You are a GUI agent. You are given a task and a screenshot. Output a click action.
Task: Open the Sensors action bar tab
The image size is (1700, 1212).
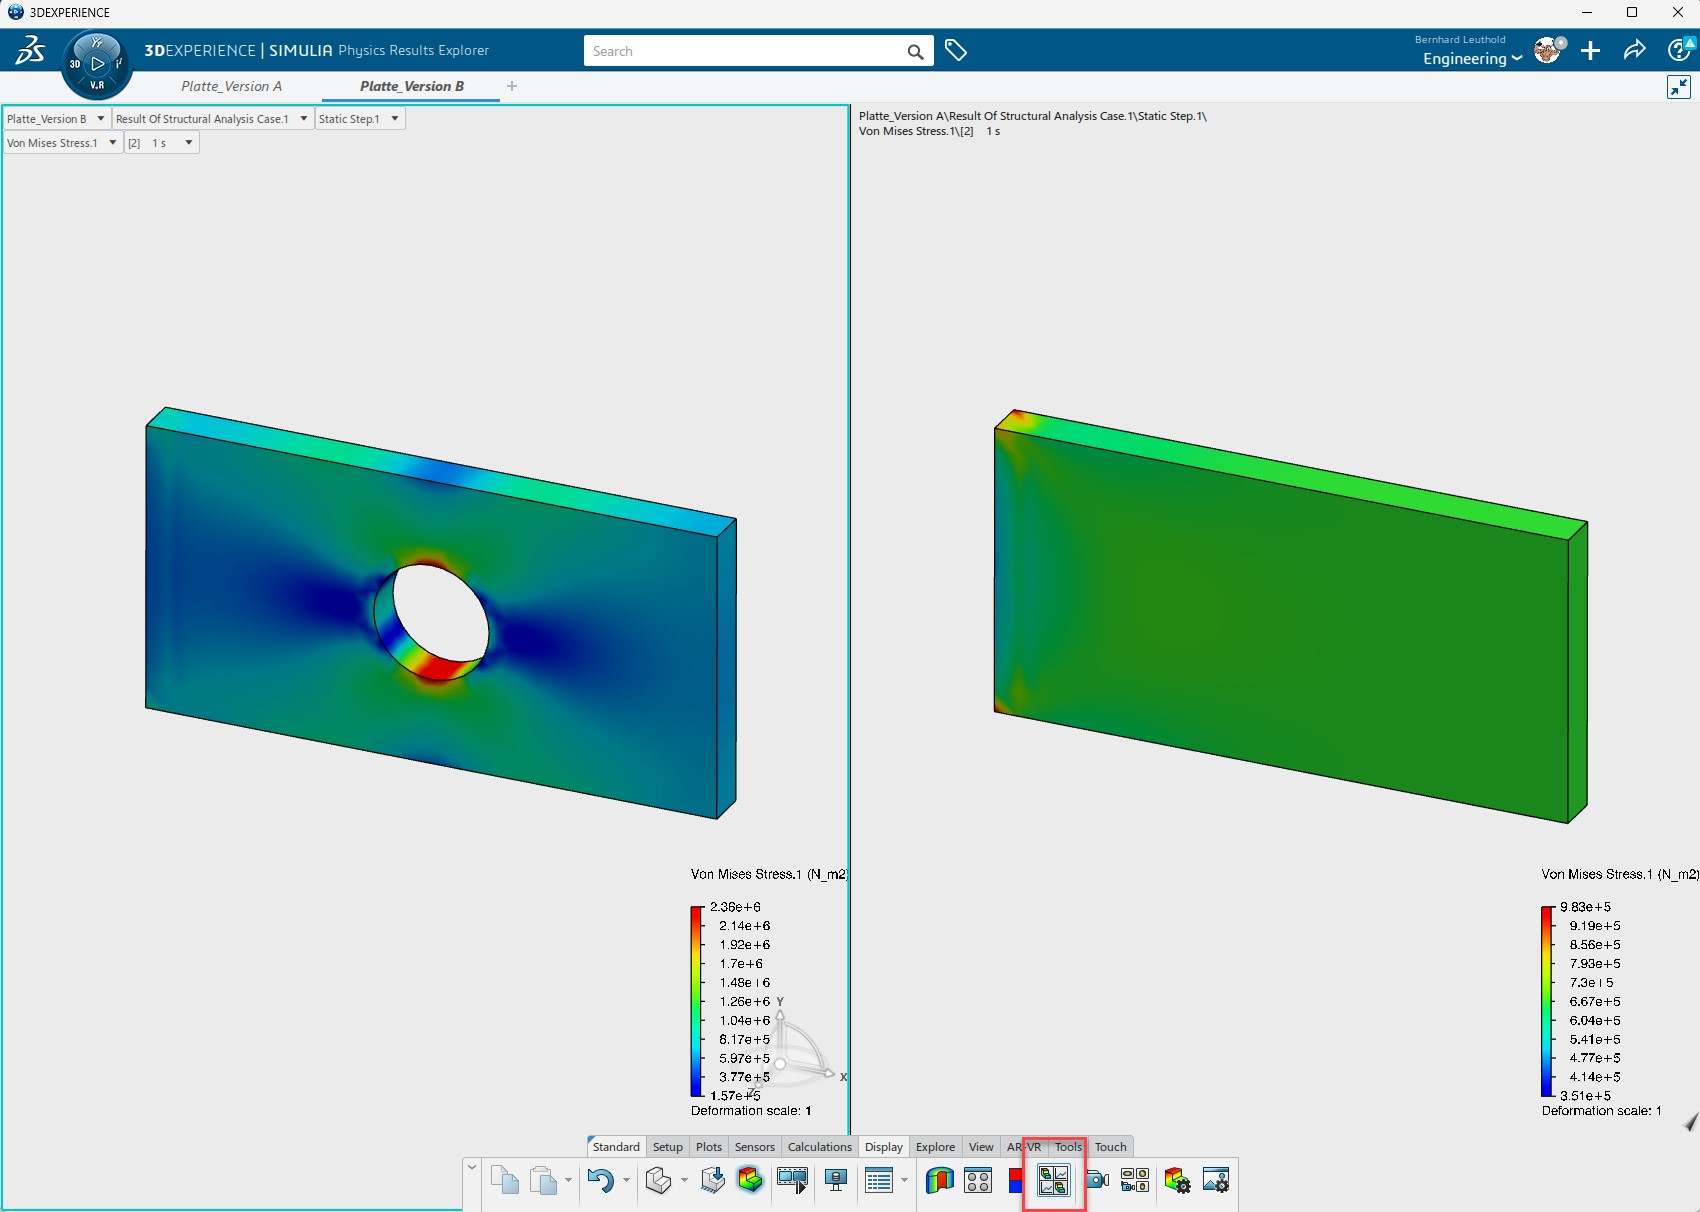pyautogui.click(x=754, y=1147)
